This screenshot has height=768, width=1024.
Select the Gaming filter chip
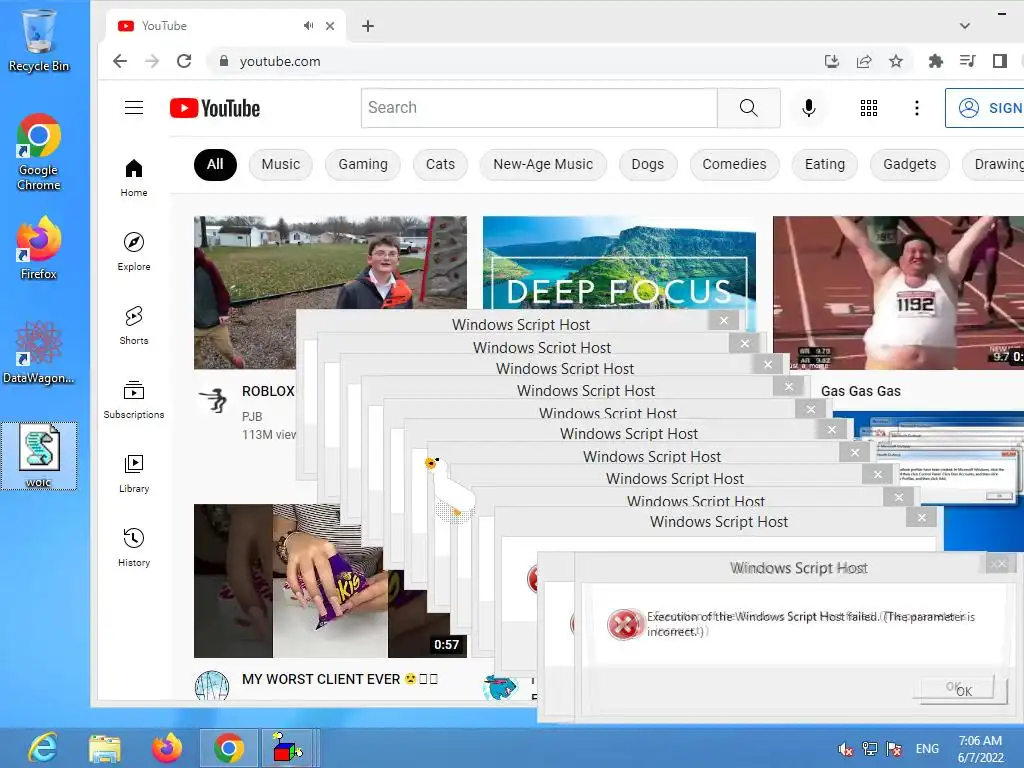[x=363, y=165]
